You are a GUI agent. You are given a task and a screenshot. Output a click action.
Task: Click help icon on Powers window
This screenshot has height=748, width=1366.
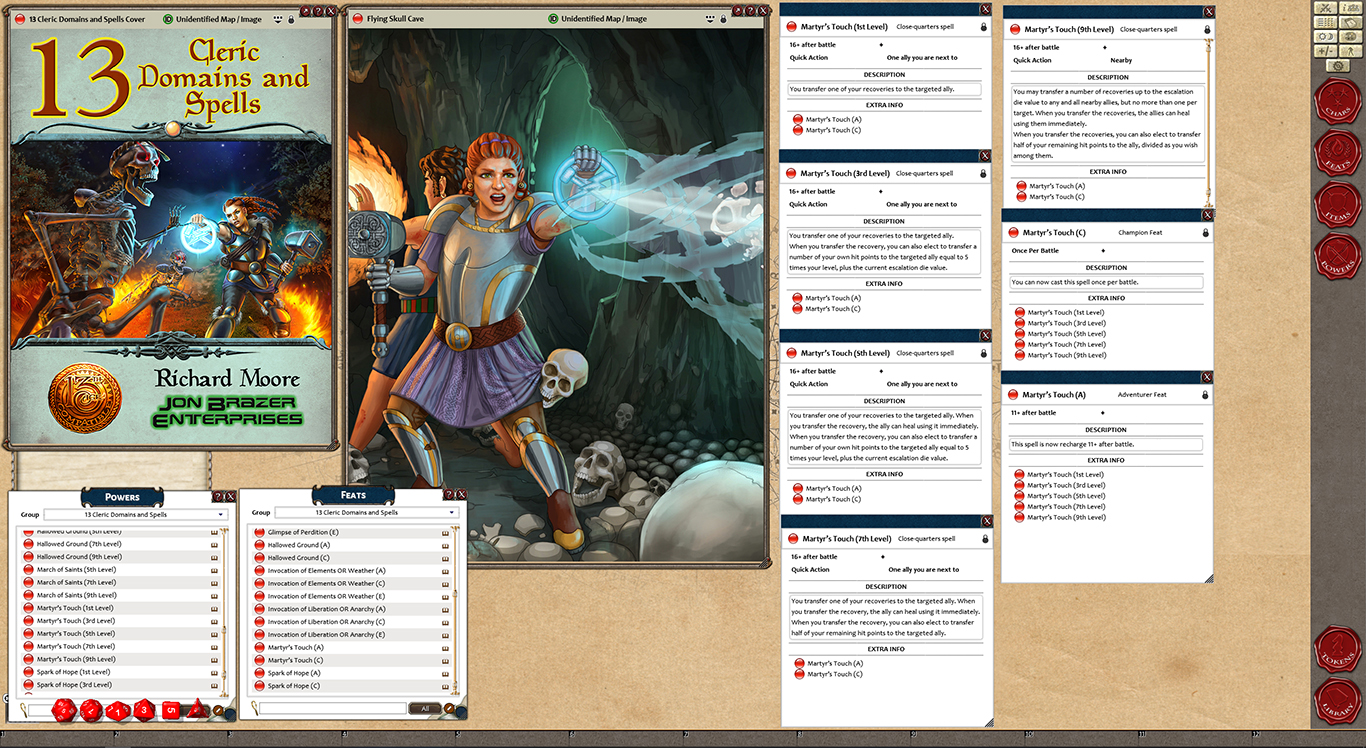coord(218,496)
